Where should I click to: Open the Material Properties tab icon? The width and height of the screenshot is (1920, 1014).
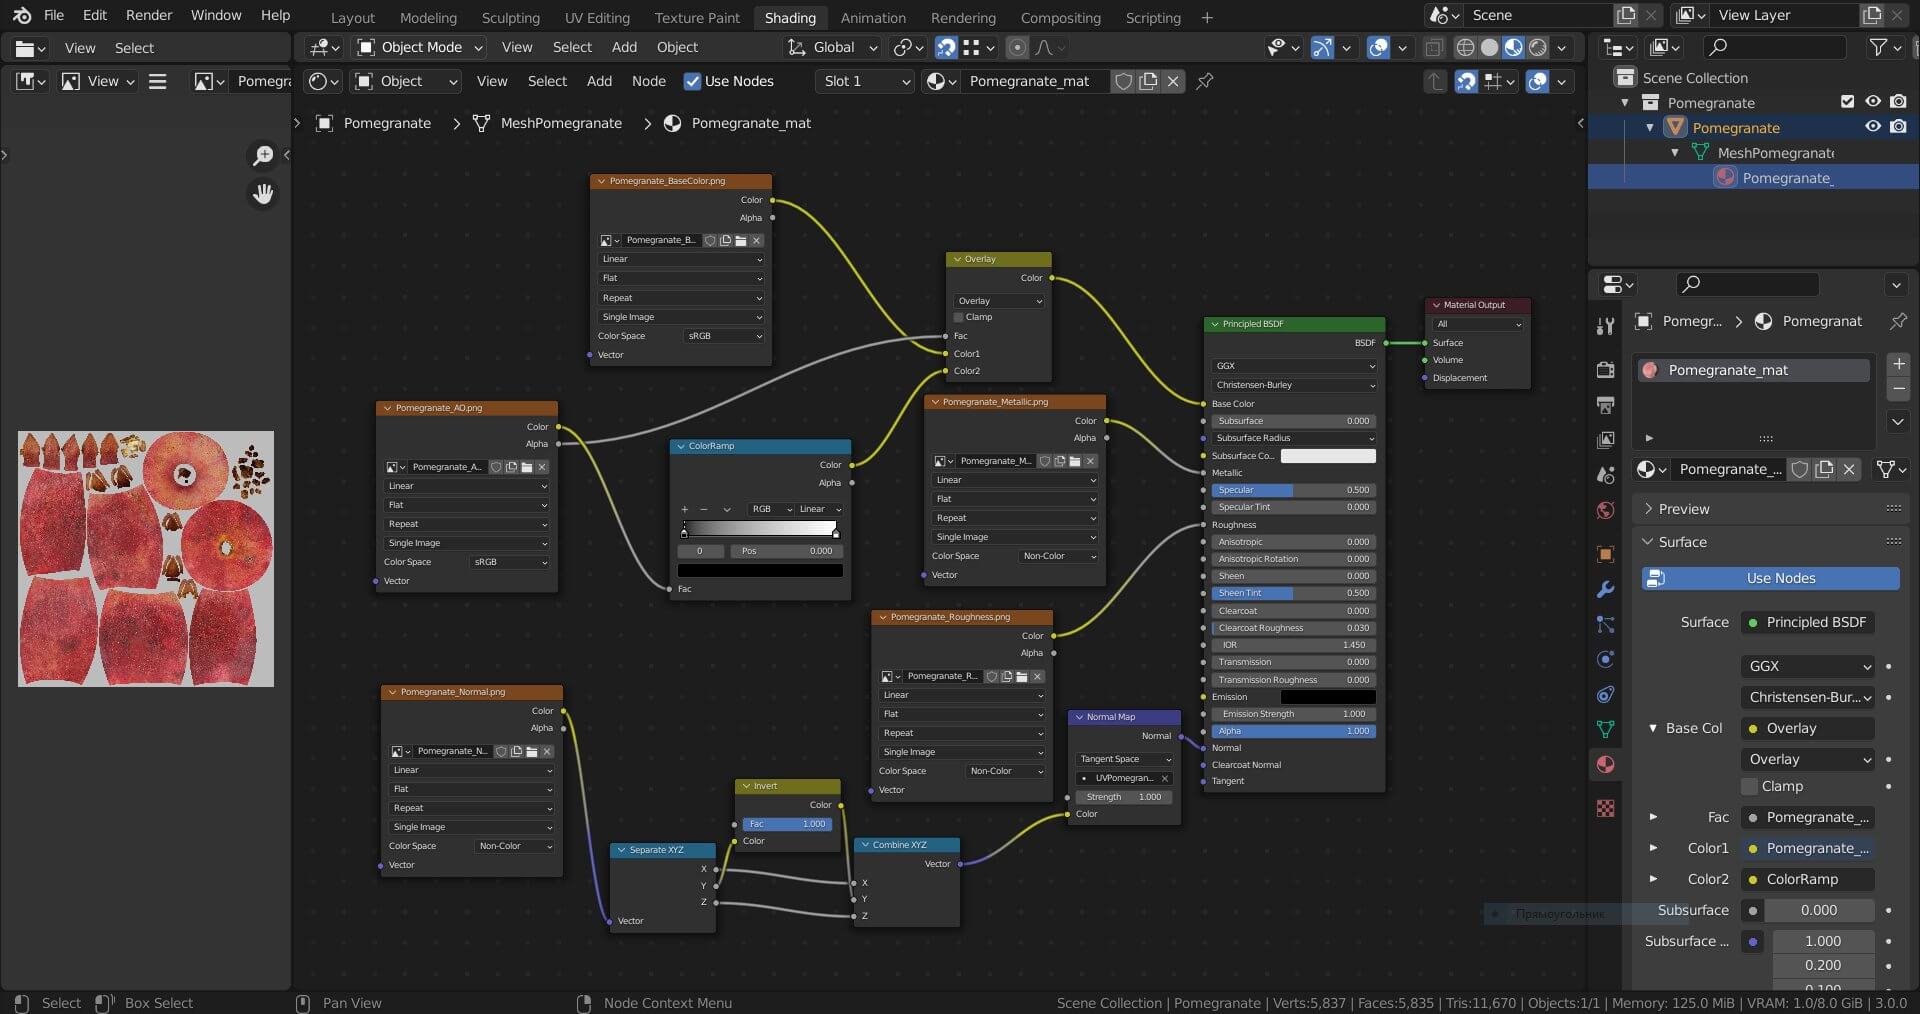tap(1606, 765)
